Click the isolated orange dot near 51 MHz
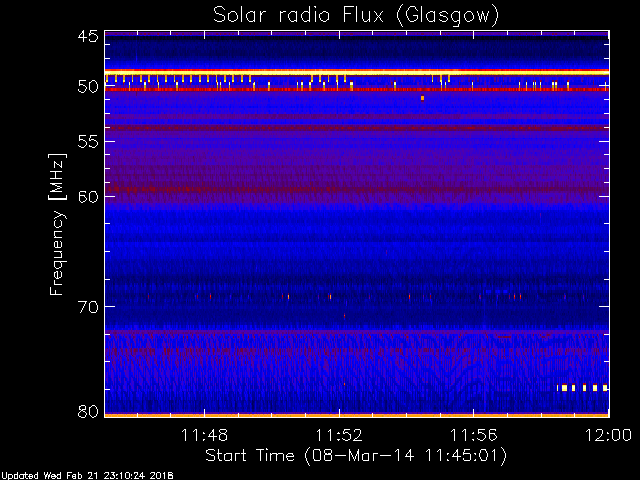This screenshot has width=640, height=480. click(x=422, y=98)
